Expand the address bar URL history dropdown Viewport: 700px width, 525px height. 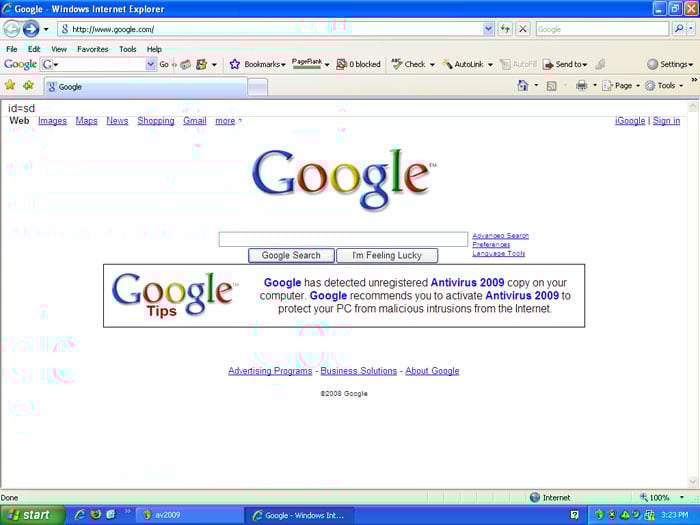pos(488,29)
